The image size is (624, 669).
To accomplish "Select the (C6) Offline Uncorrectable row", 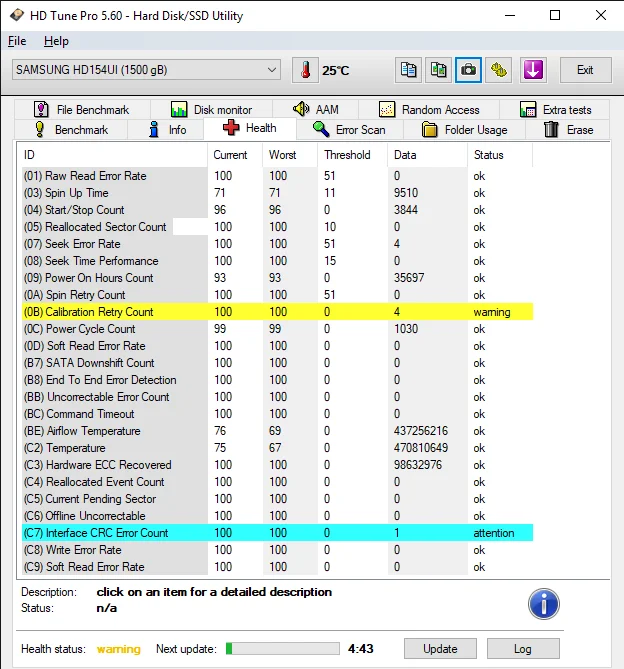I will [277, 516].
